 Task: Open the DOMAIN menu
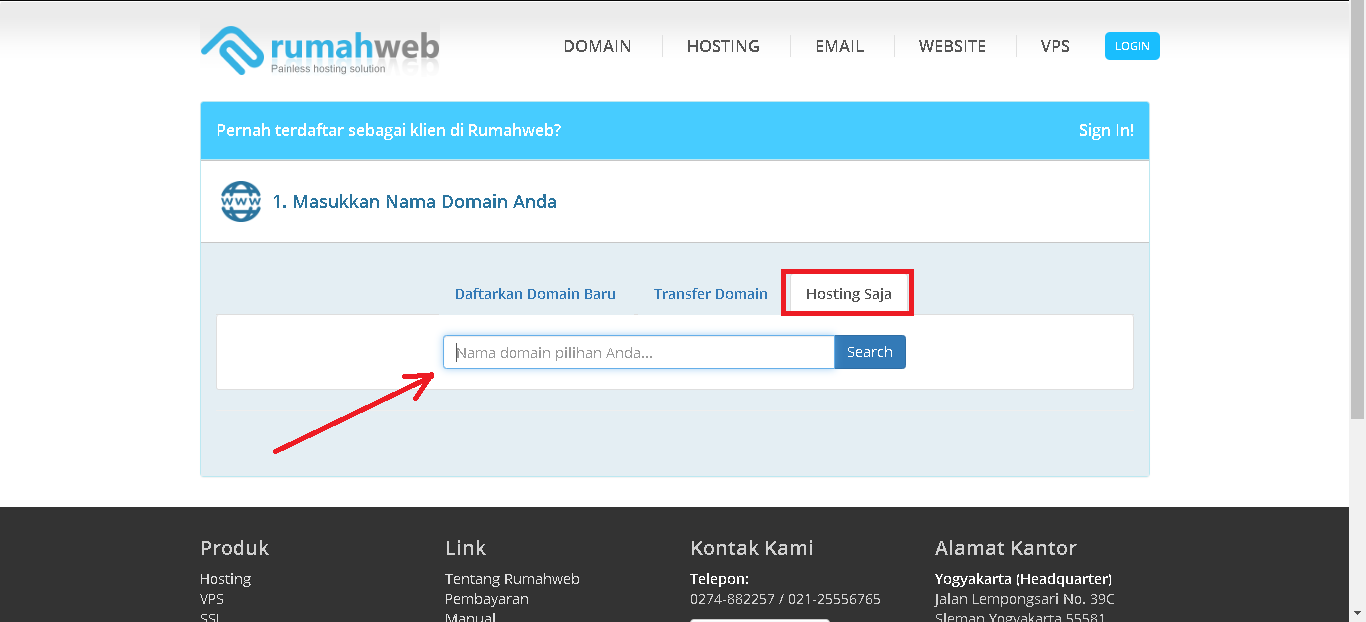pyautogui.click(x=597, y=46)
